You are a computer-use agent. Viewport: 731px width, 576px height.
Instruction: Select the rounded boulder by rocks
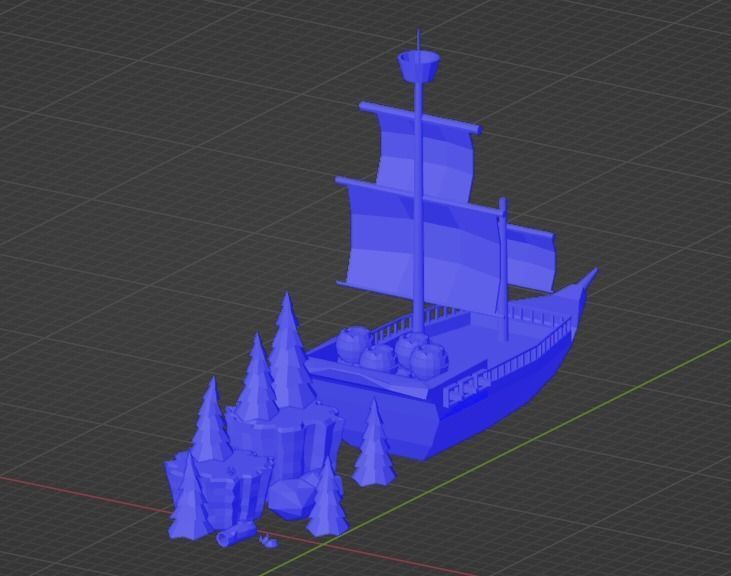[x=292, y=496]
